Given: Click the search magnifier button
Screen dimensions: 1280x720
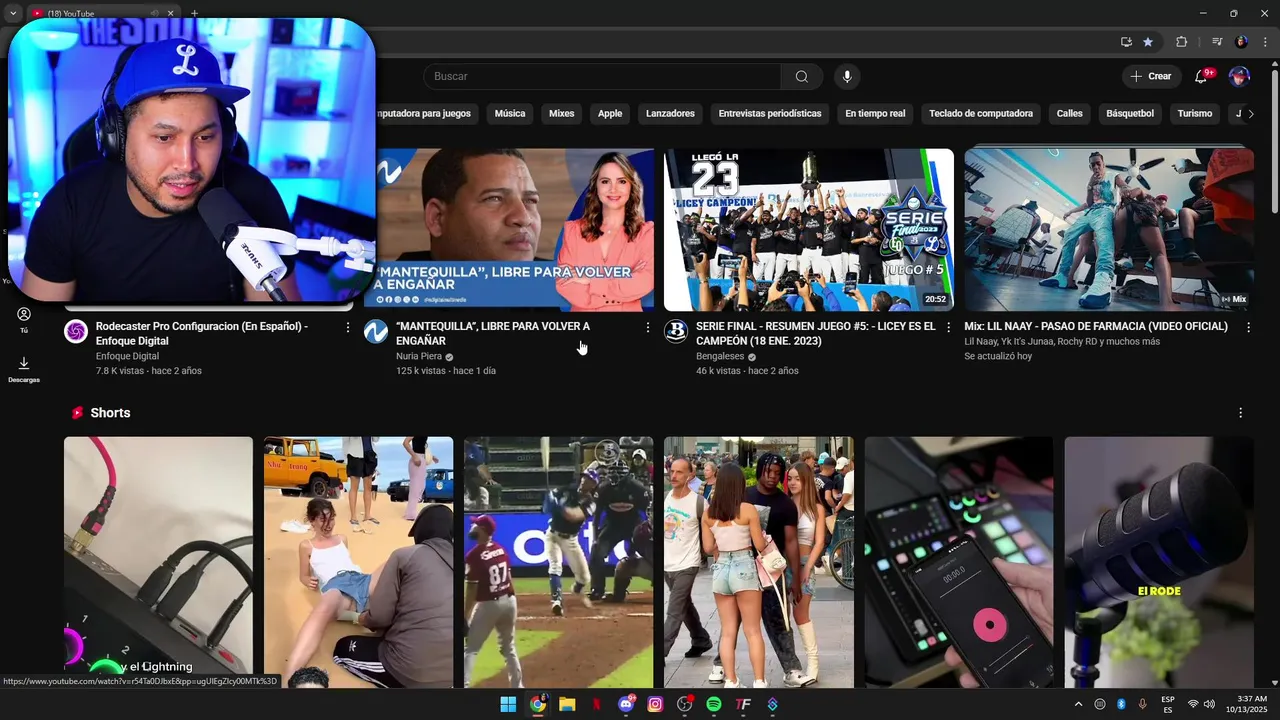Looking at the screenshot, I should point(802,77).
